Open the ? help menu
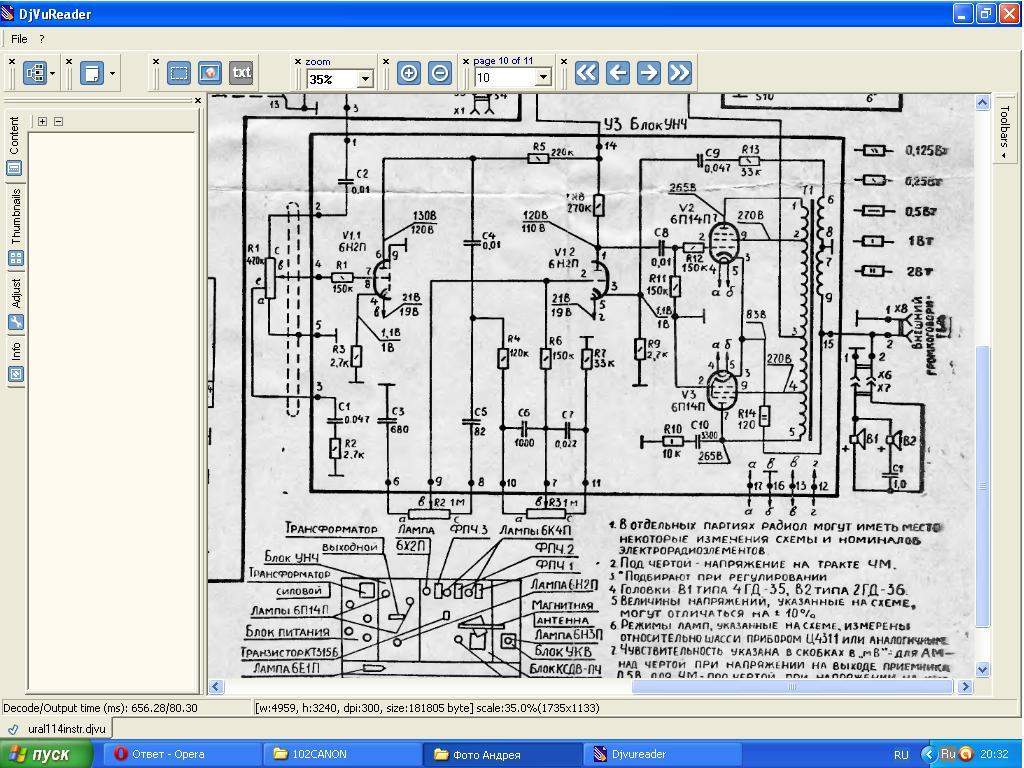Viewport: 1024px width, 768px height. coord(41,39)
